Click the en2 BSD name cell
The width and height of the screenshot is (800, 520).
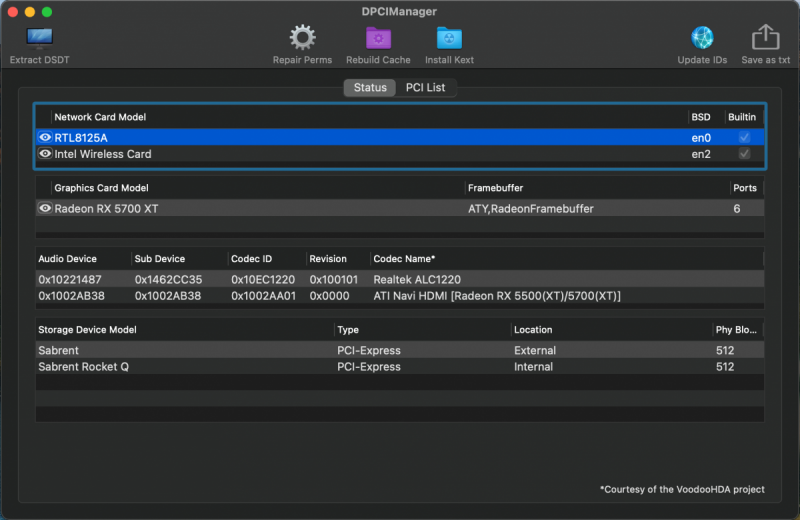701,154
